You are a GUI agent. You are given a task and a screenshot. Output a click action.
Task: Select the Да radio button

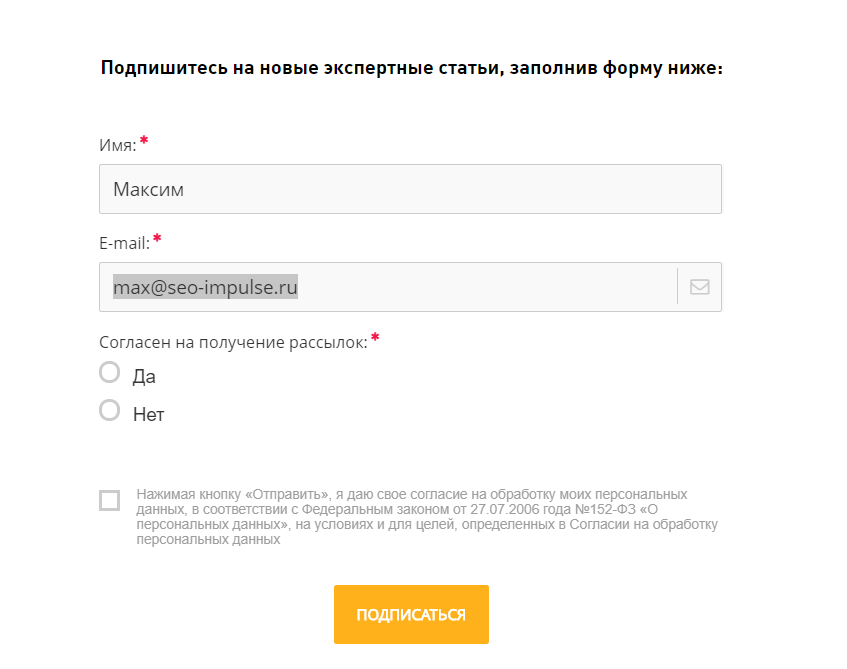coord(109,372)
